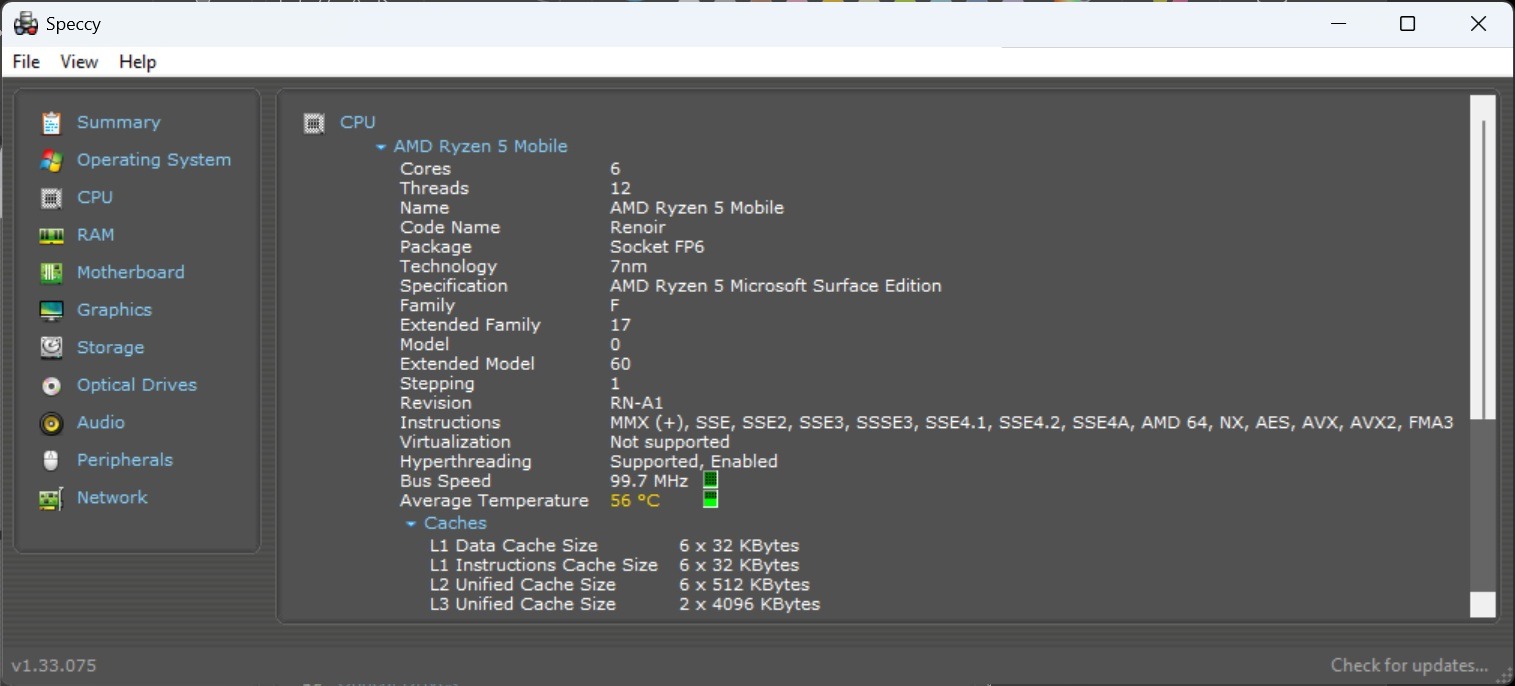The image size is (1515, 686).
Task: Click the Motherboard circuit icon
Action: point(51,273)
